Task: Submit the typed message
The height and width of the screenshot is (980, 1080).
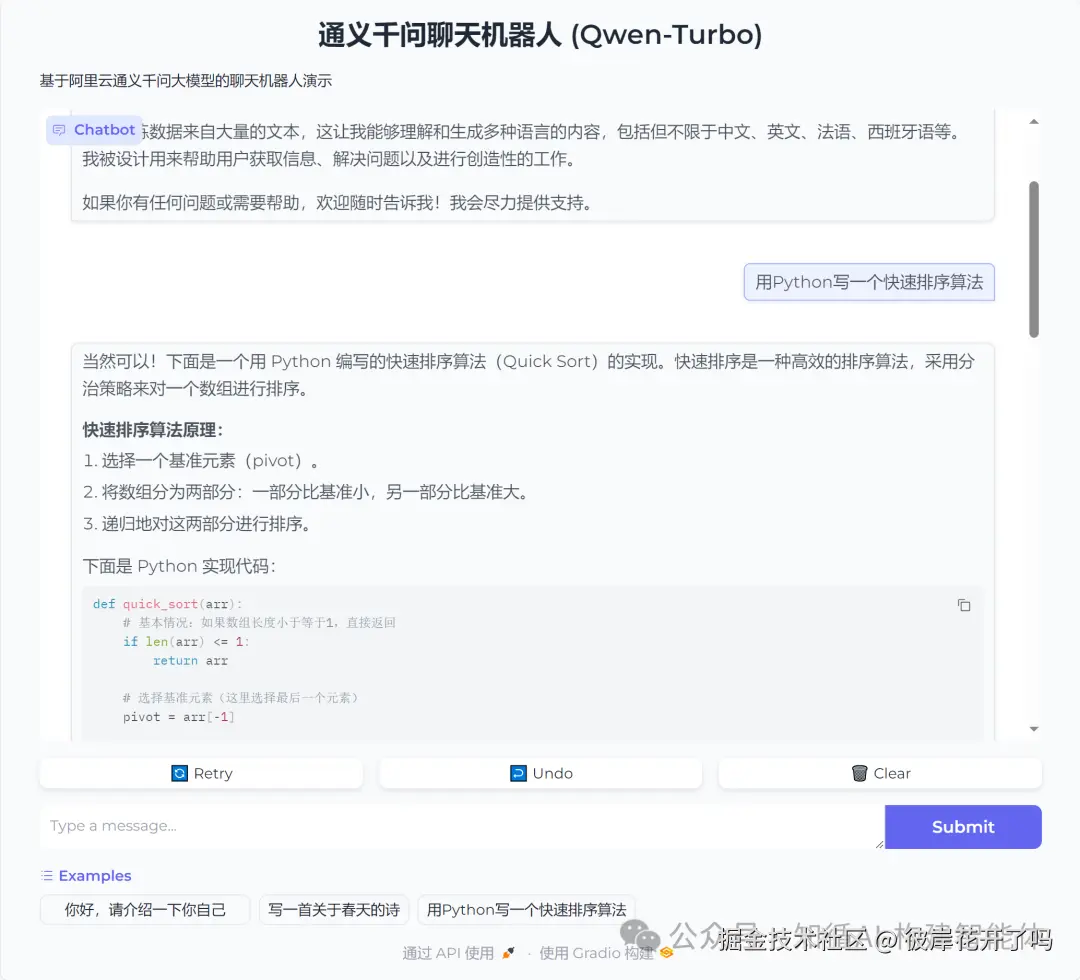Action: click(x=963, y=826)
